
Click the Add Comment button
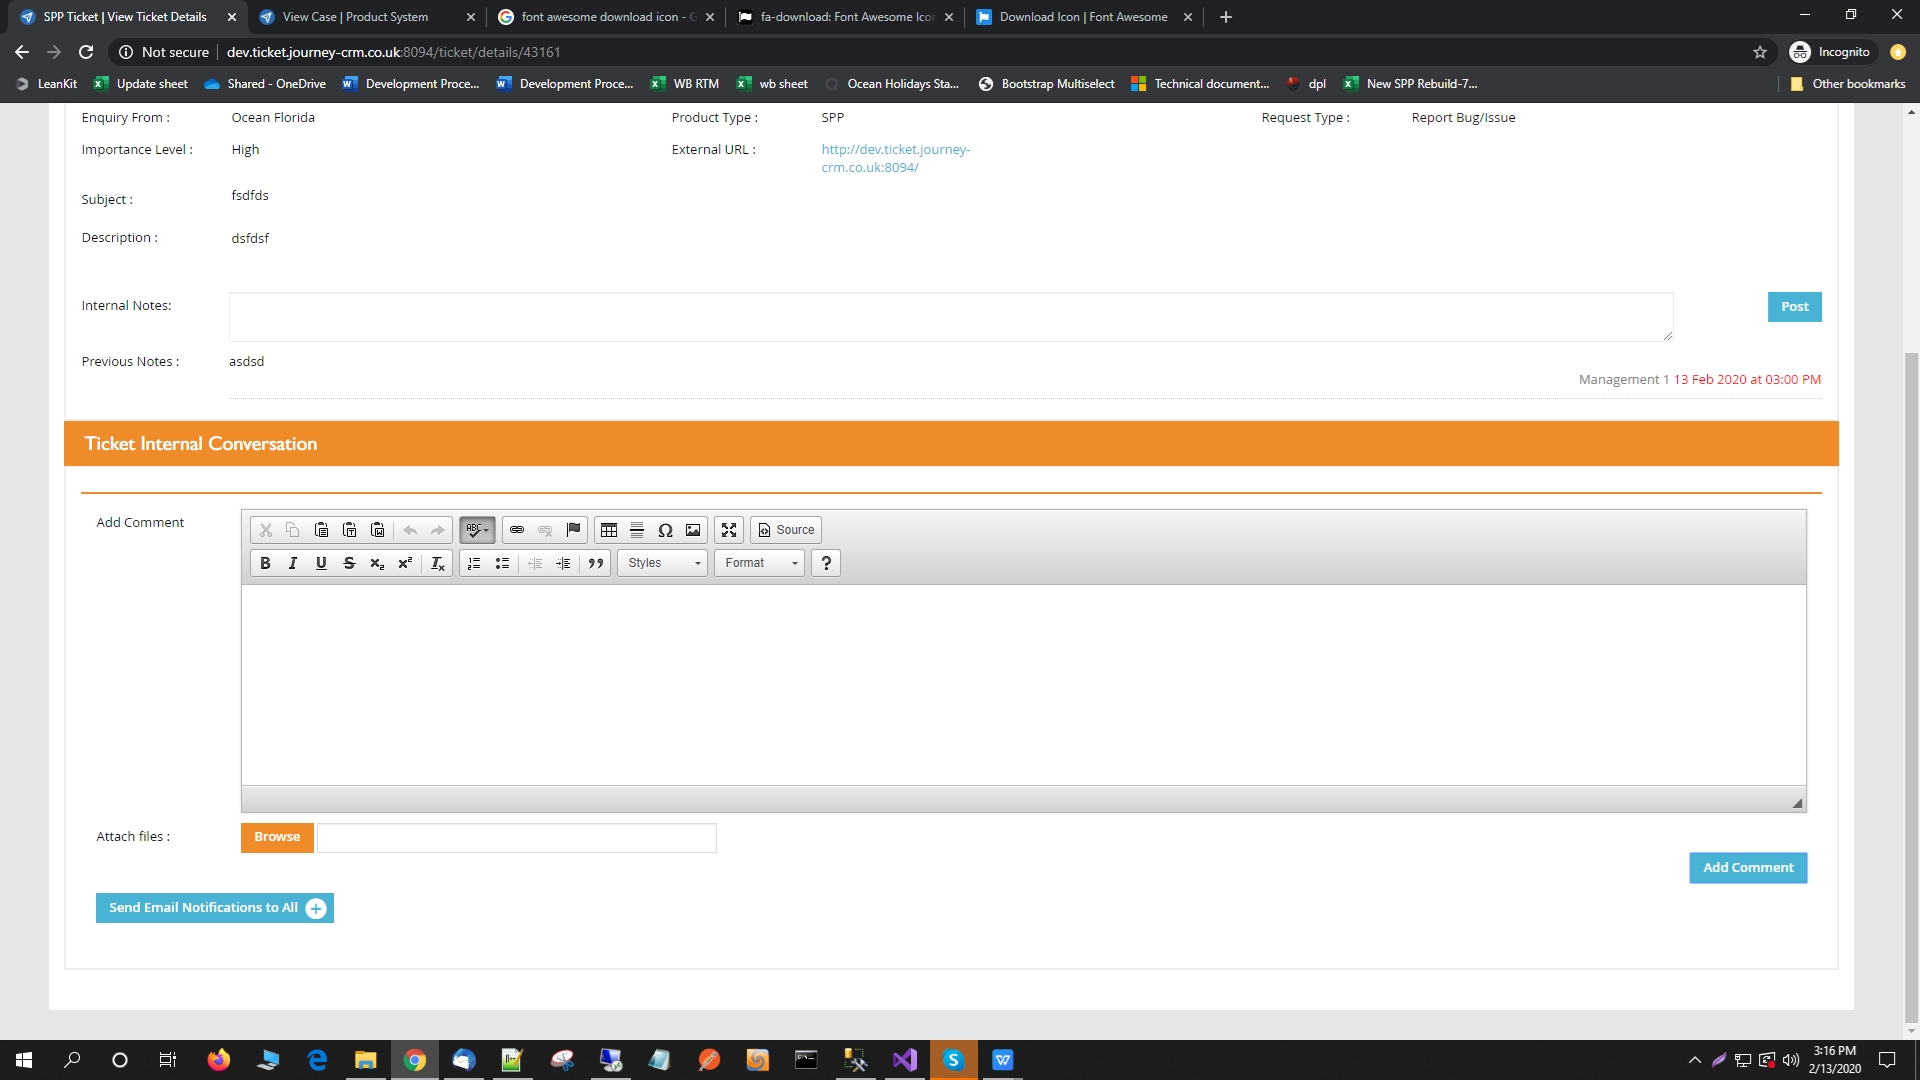point(1747,868)
